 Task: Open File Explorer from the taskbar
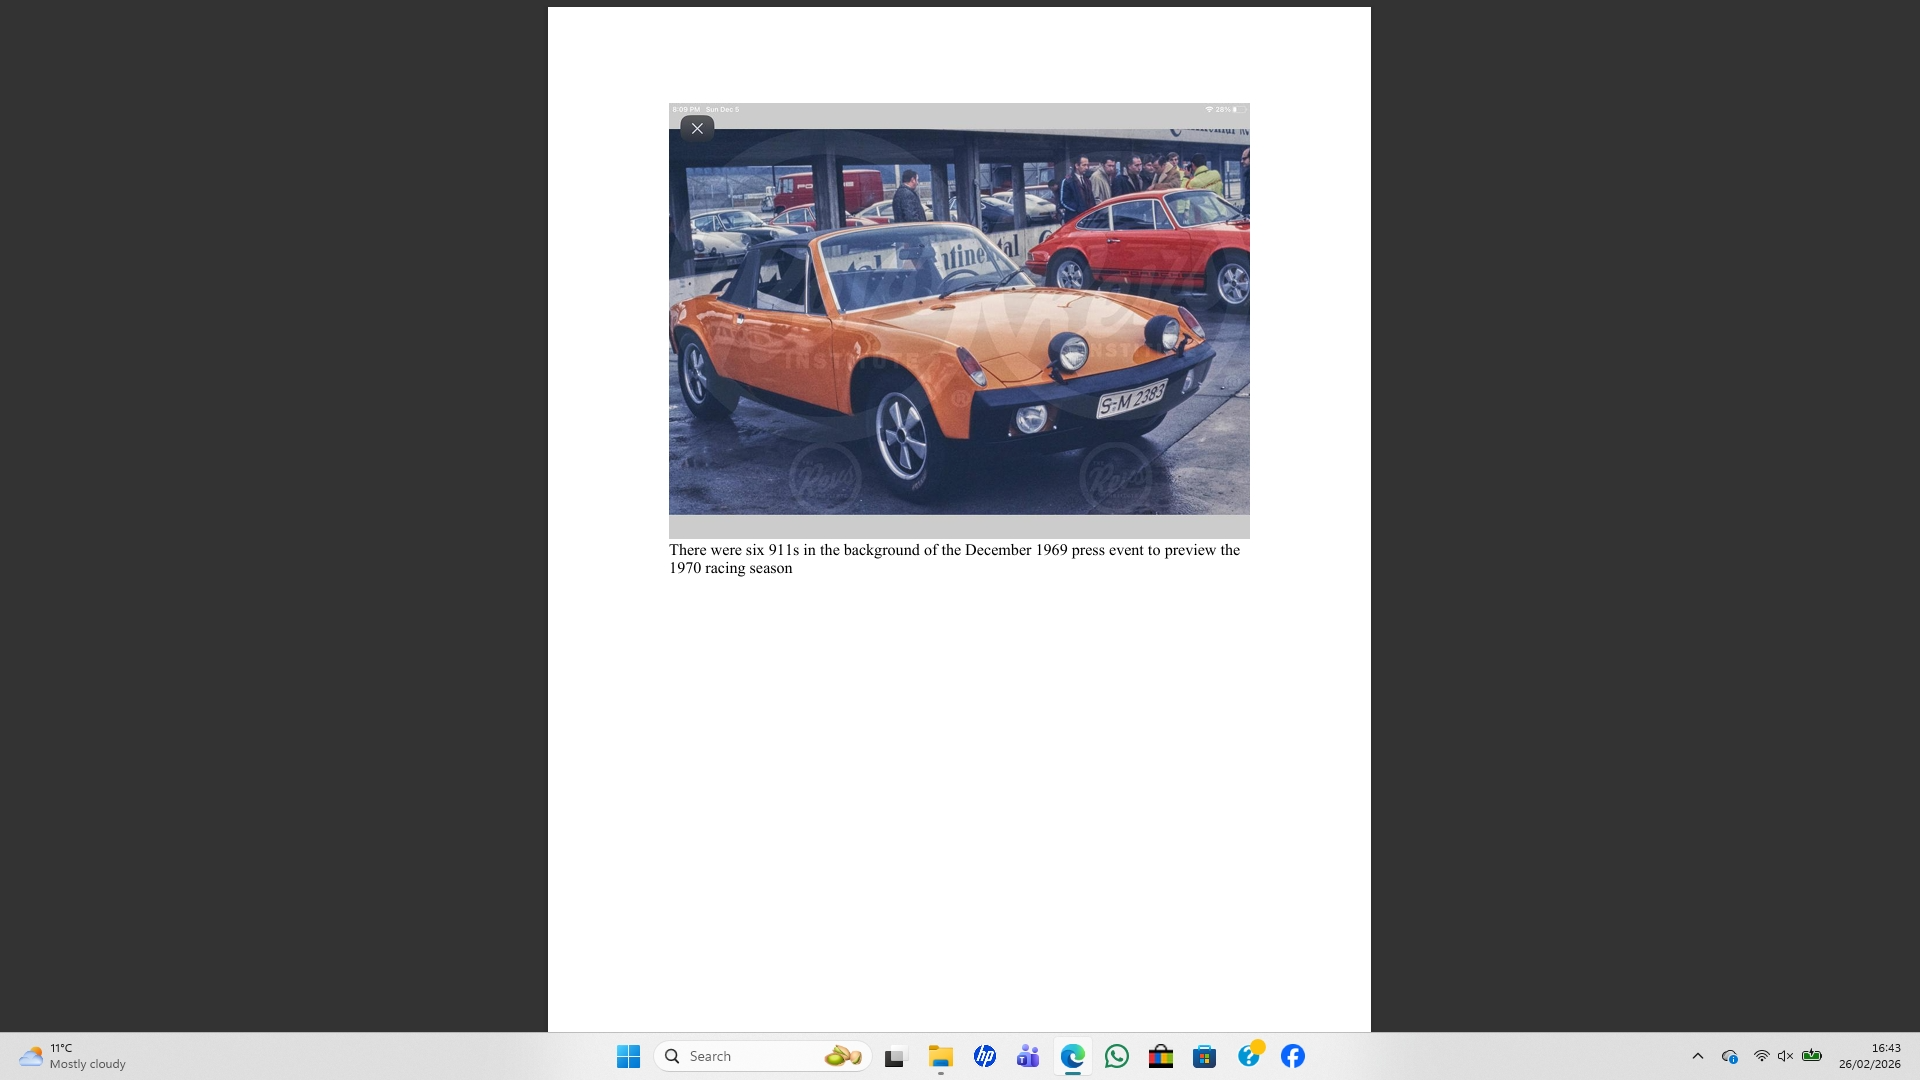tap(940, 1056)
